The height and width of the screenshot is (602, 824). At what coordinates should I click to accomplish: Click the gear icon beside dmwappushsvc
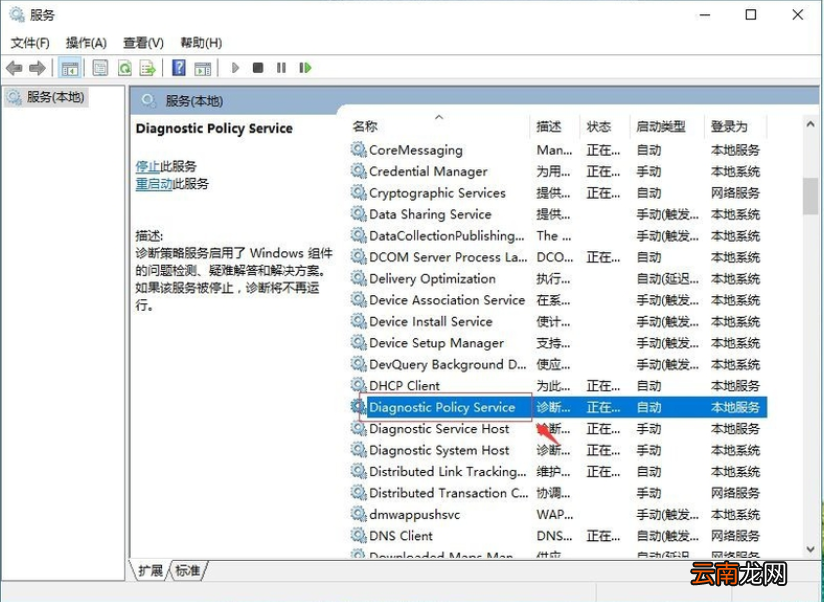tap(358, 514)
